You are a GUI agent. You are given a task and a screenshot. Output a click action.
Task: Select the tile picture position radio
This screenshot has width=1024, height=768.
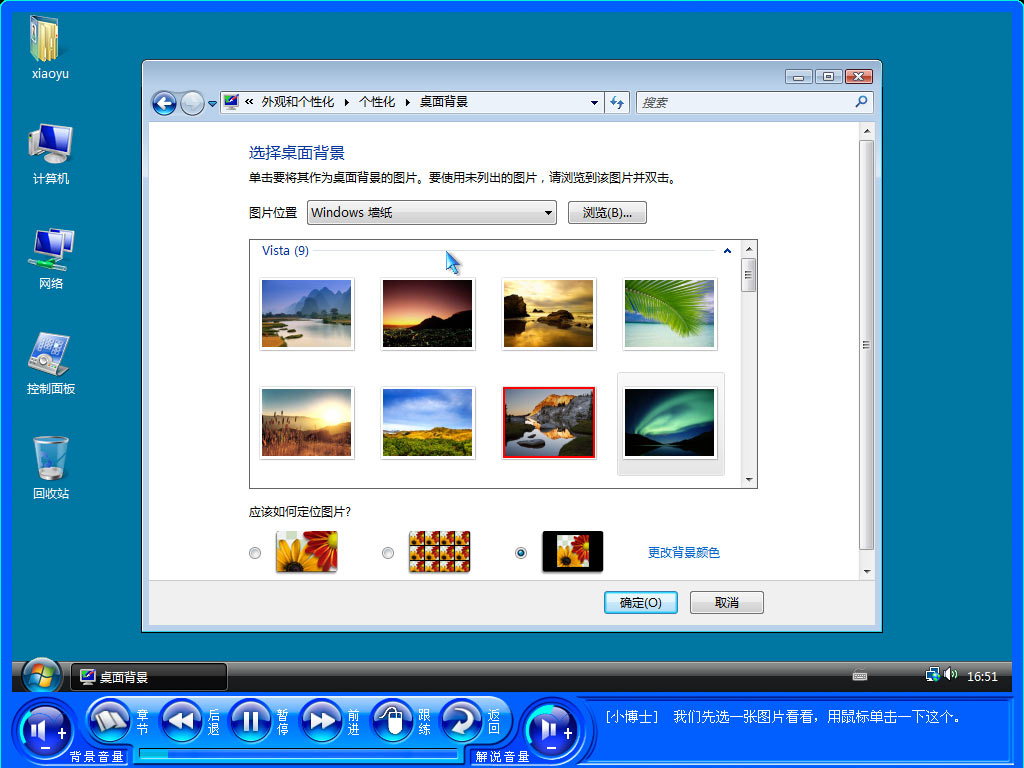pyautogui.click(x=388, y=553)
